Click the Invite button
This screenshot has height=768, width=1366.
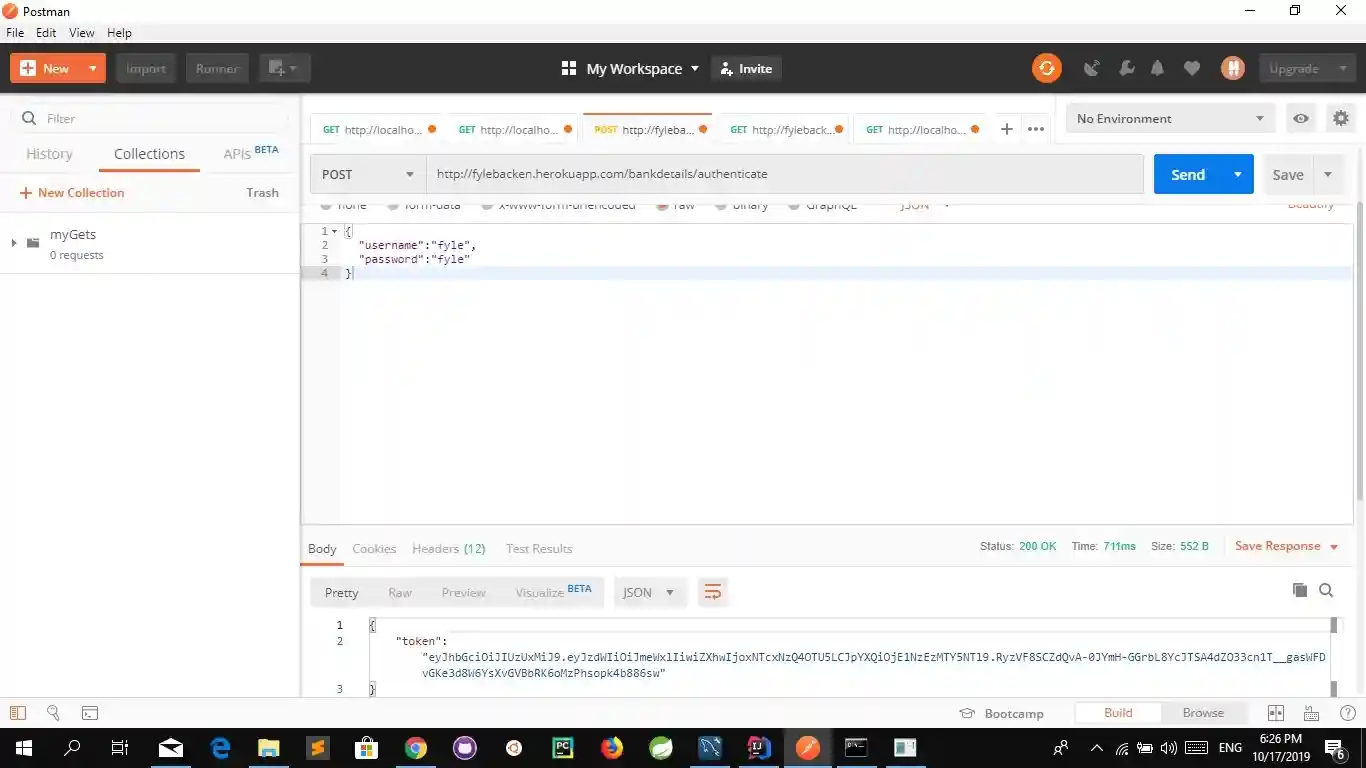pos(746,68)
